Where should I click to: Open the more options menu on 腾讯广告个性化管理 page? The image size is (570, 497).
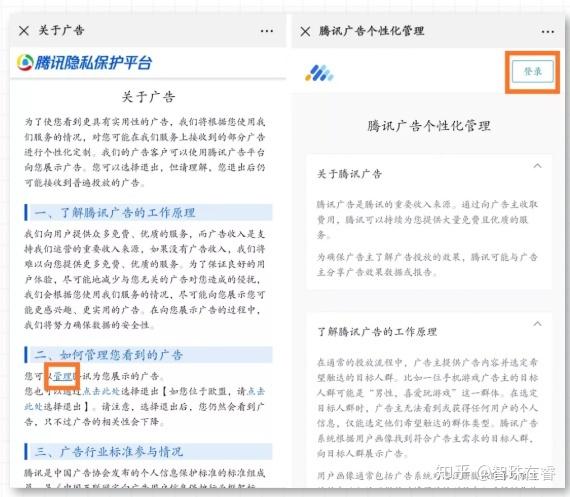[x=548, y=32]
